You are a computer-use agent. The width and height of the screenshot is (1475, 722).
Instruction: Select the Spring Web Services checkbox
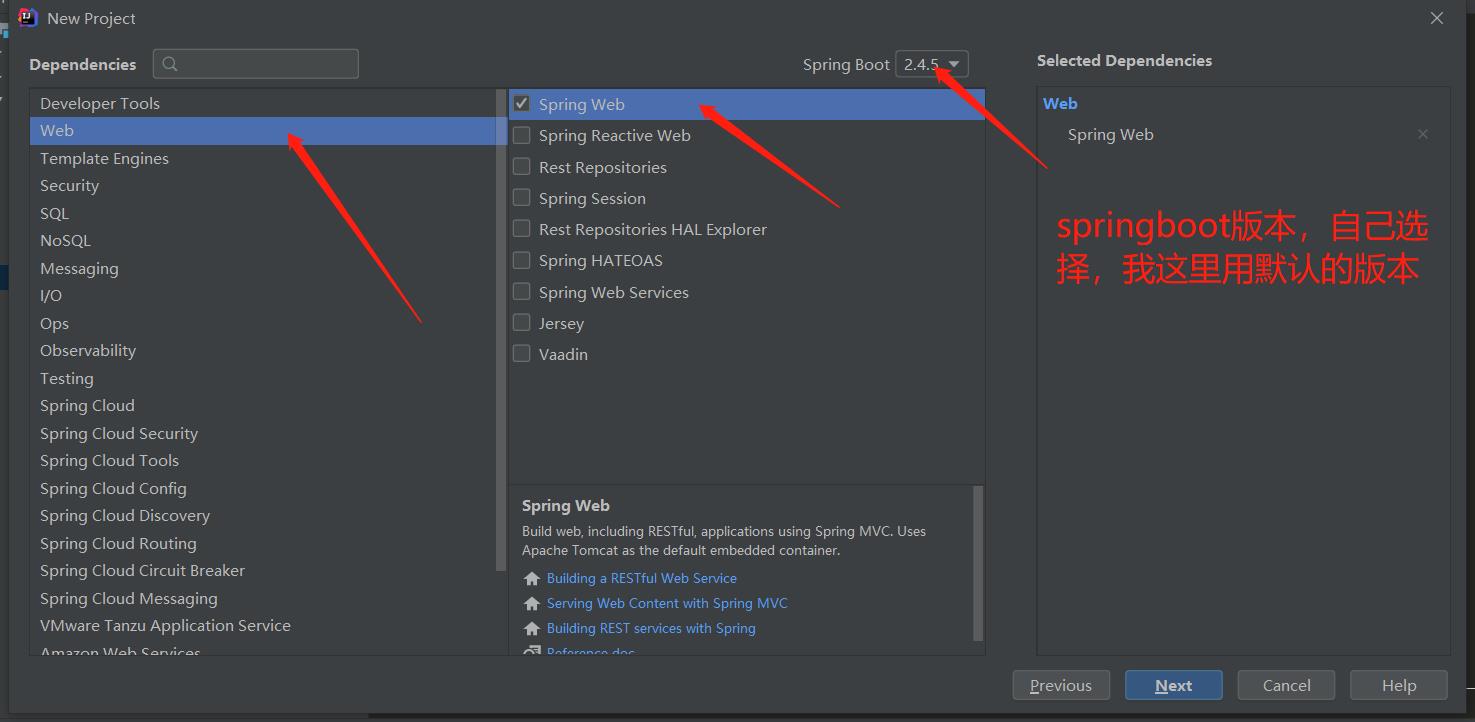[522, 292]
